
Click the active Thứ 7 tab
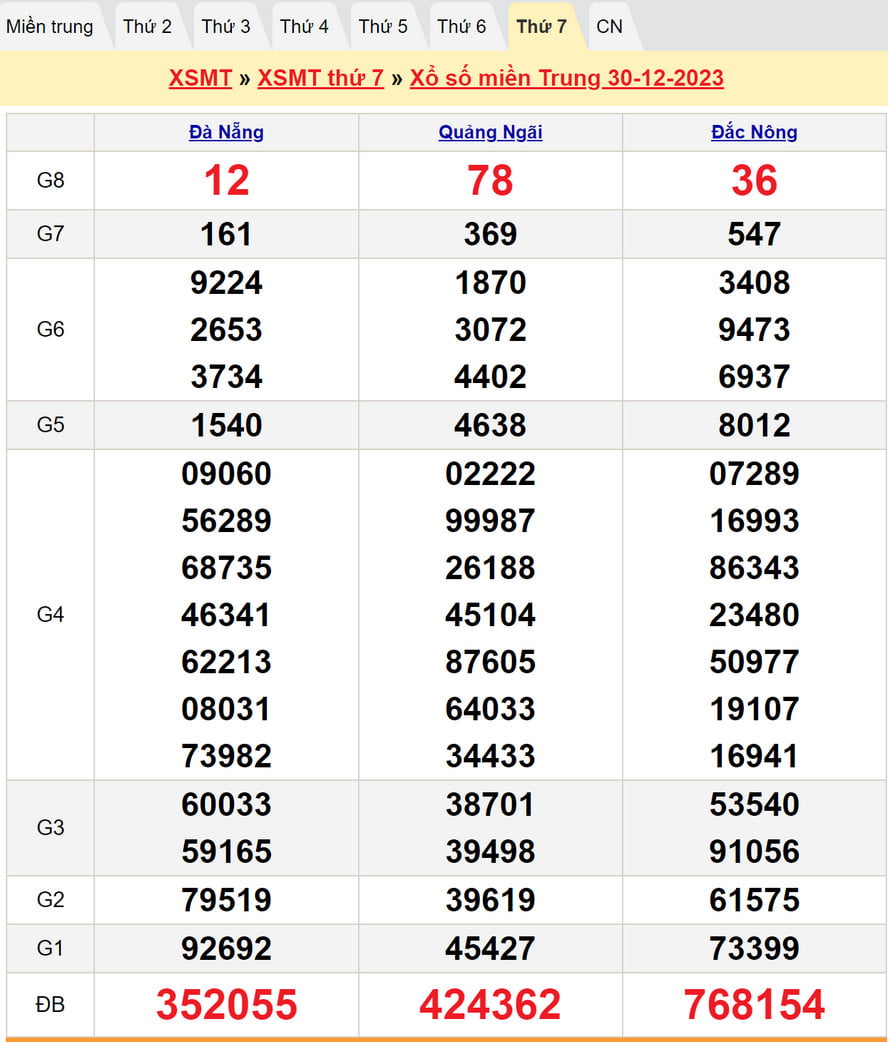(x=541, y=27)
